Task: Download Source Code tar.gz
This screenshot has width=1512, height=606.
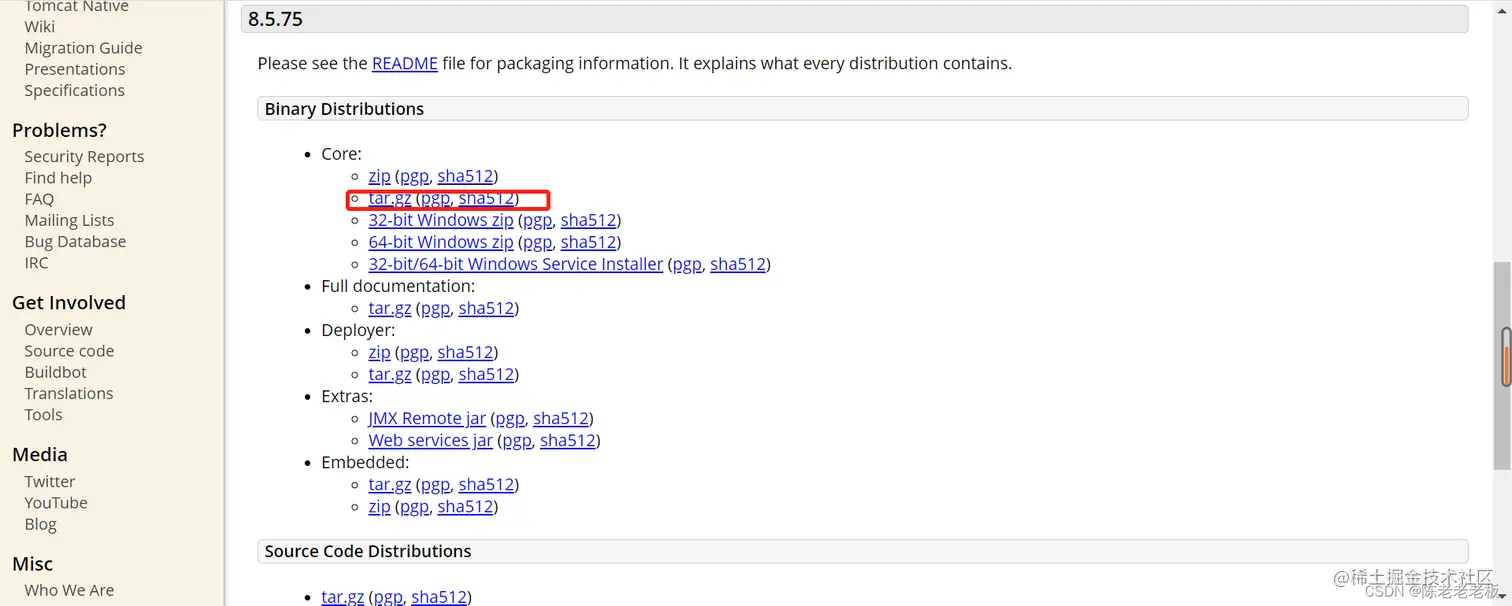Action: tap(343, 596)
